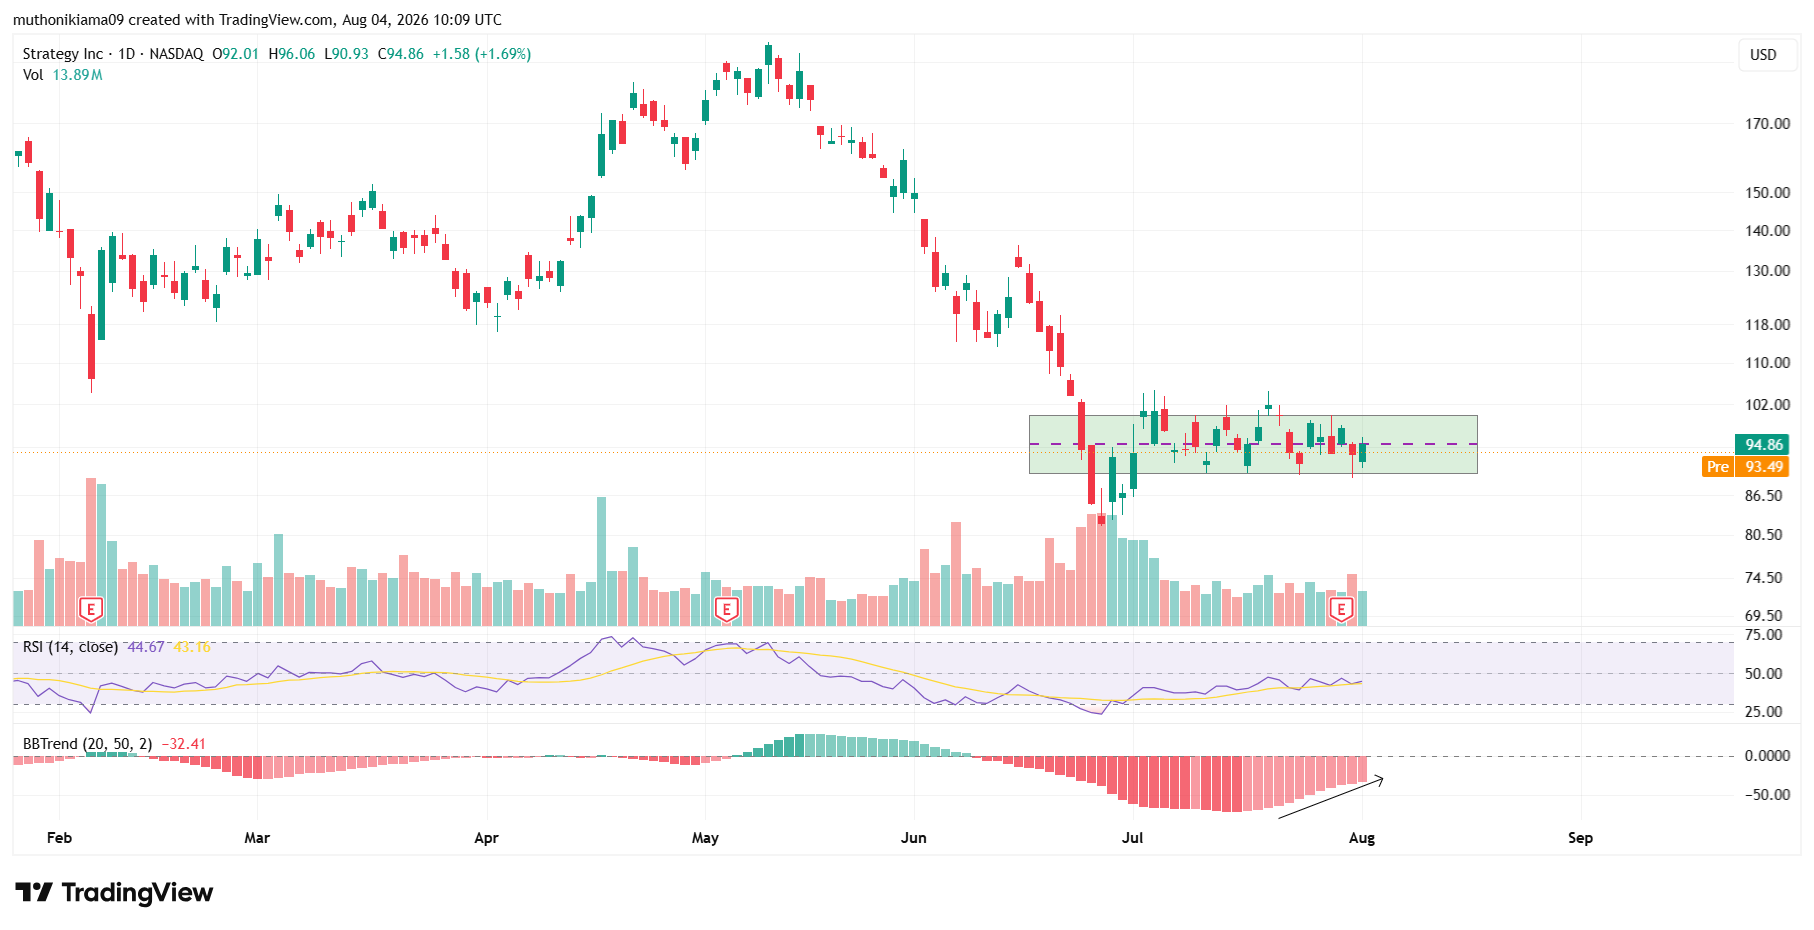Click the 150.00 price axis label

pyautogui.click(x=1767, y=193)
